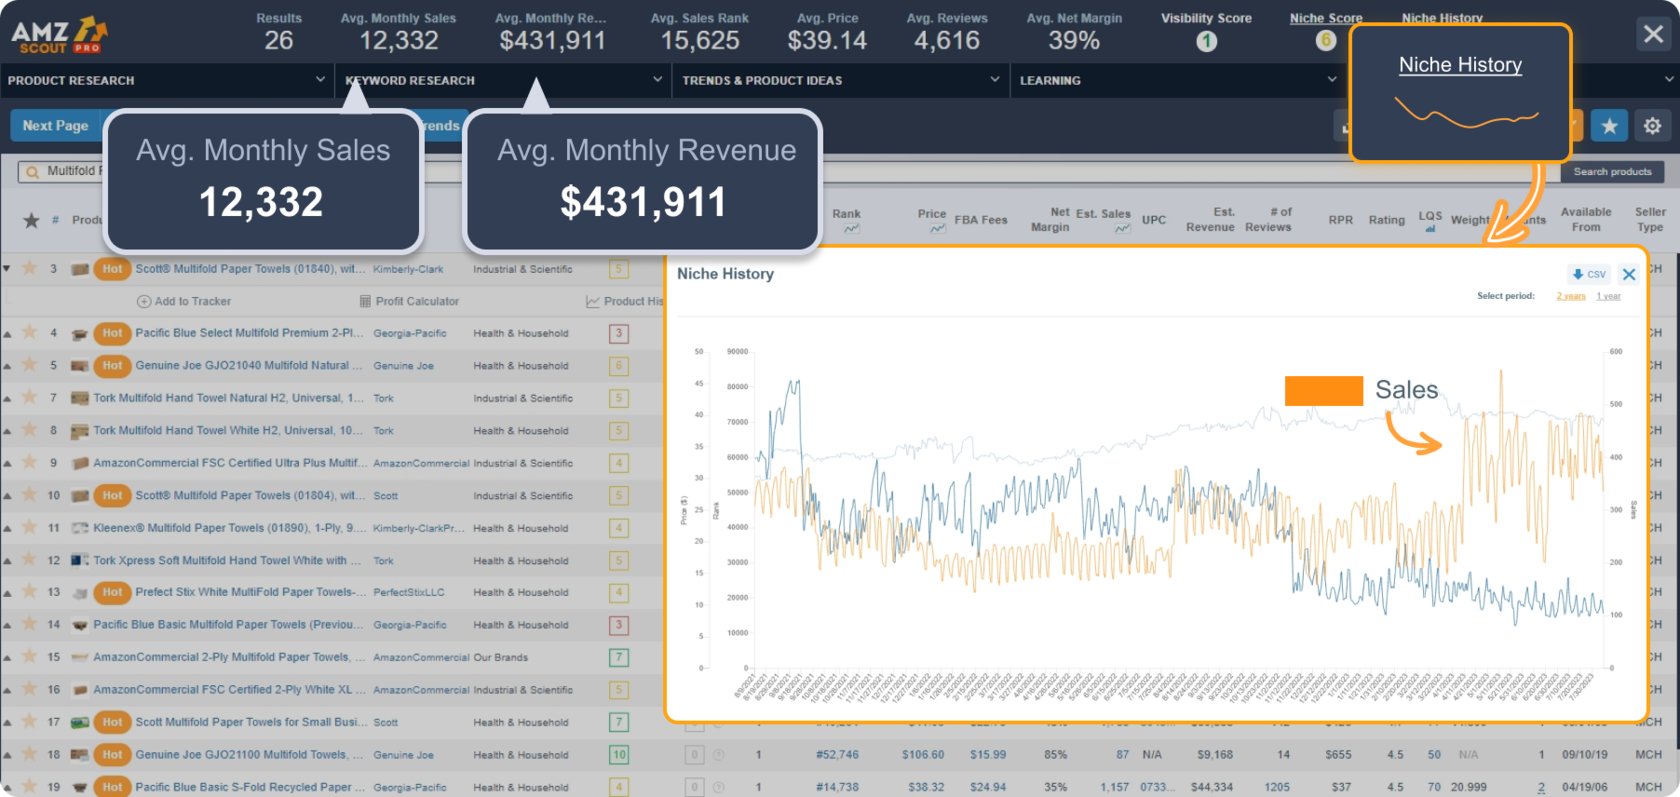Expand row 11 Kleenex Multifold
Image resolution: width=1680 pixels, height=797 pixels.
tap(7, 528)
